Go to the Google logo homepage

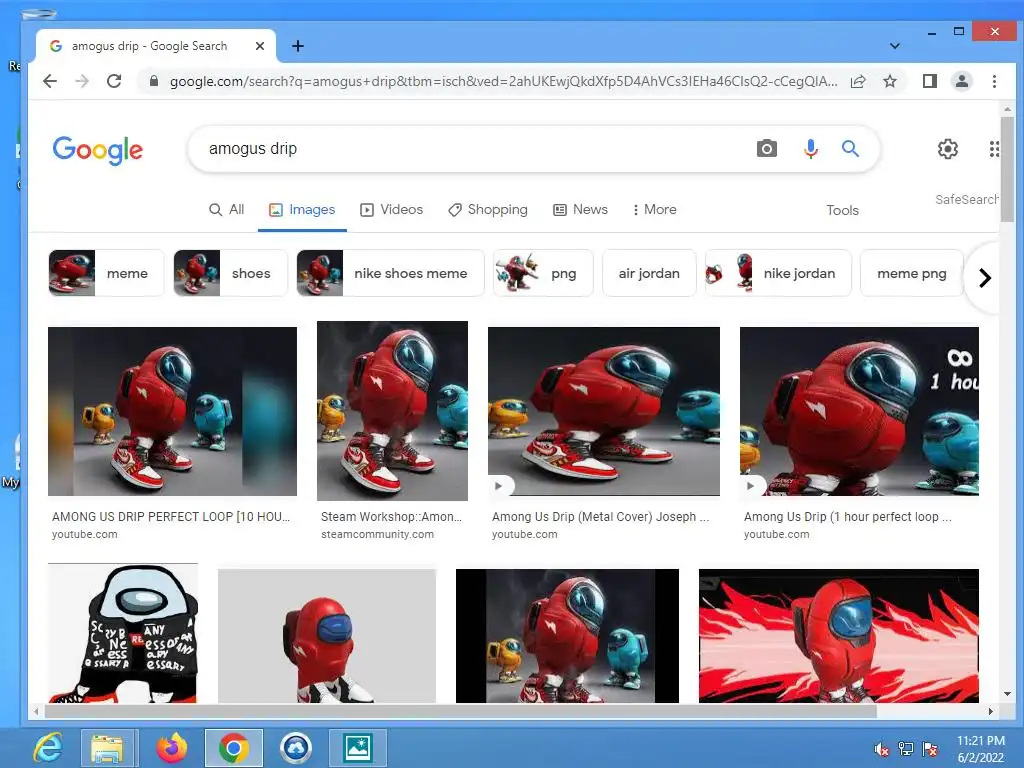click(98, 150)
